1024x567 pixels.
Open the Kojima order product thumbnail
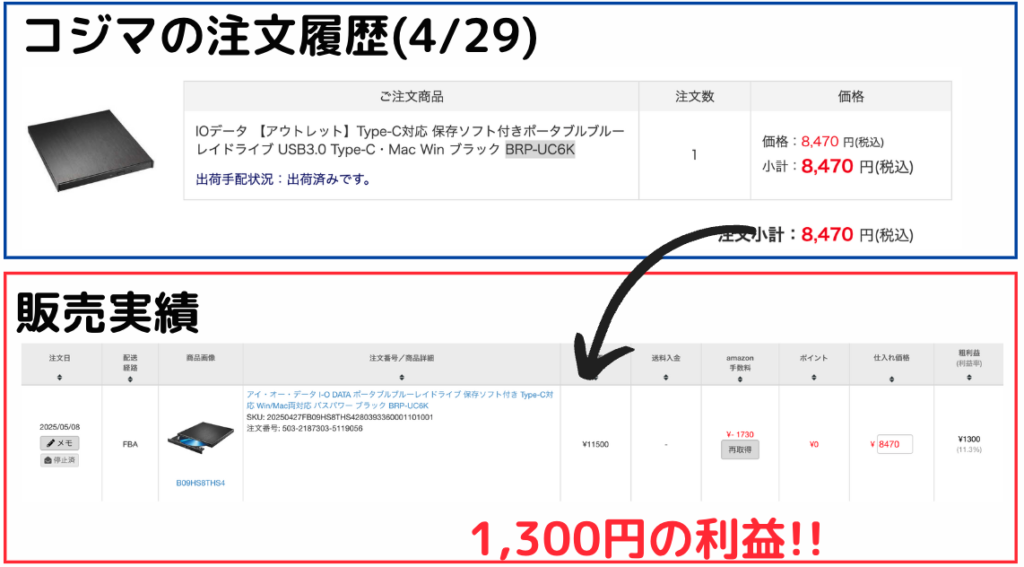click(x=90, y=151)
